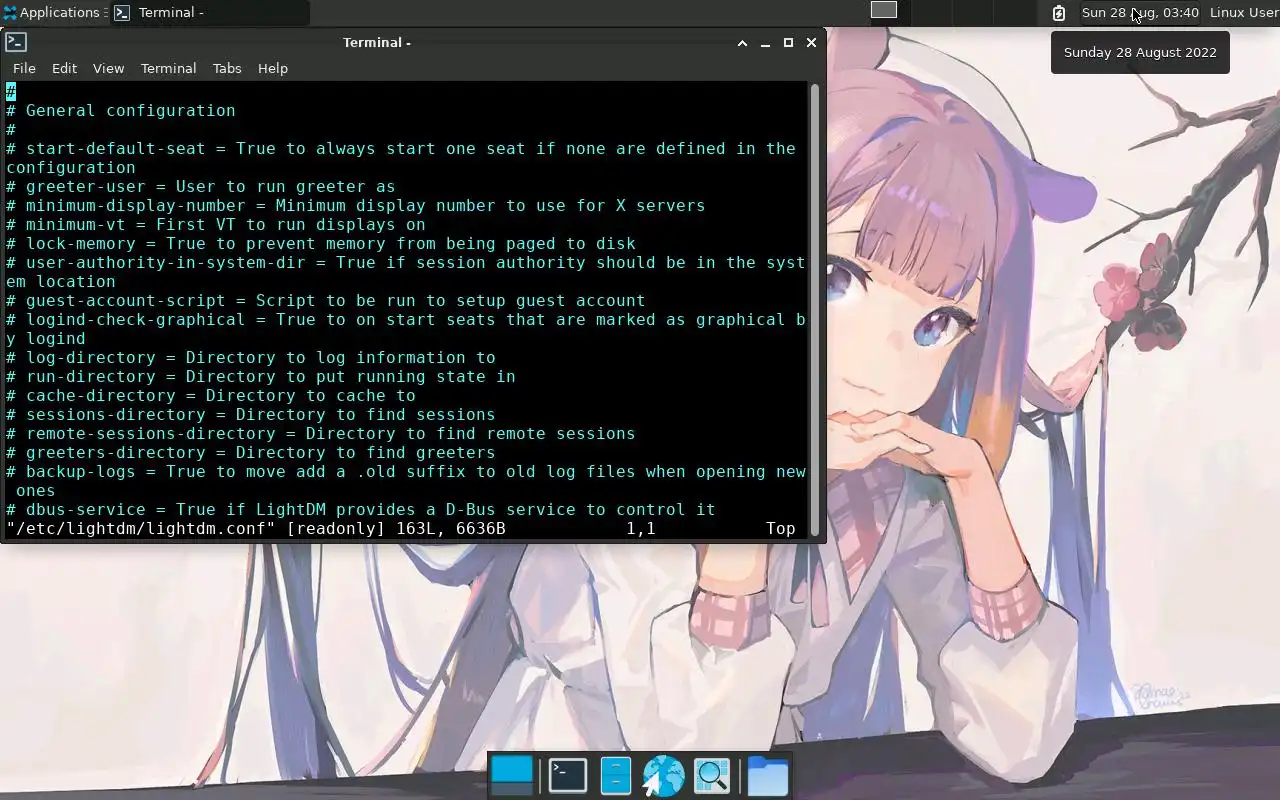Close the Terminal window
The width and height of the screenshot is (1280, 800).
pos(811,43)
